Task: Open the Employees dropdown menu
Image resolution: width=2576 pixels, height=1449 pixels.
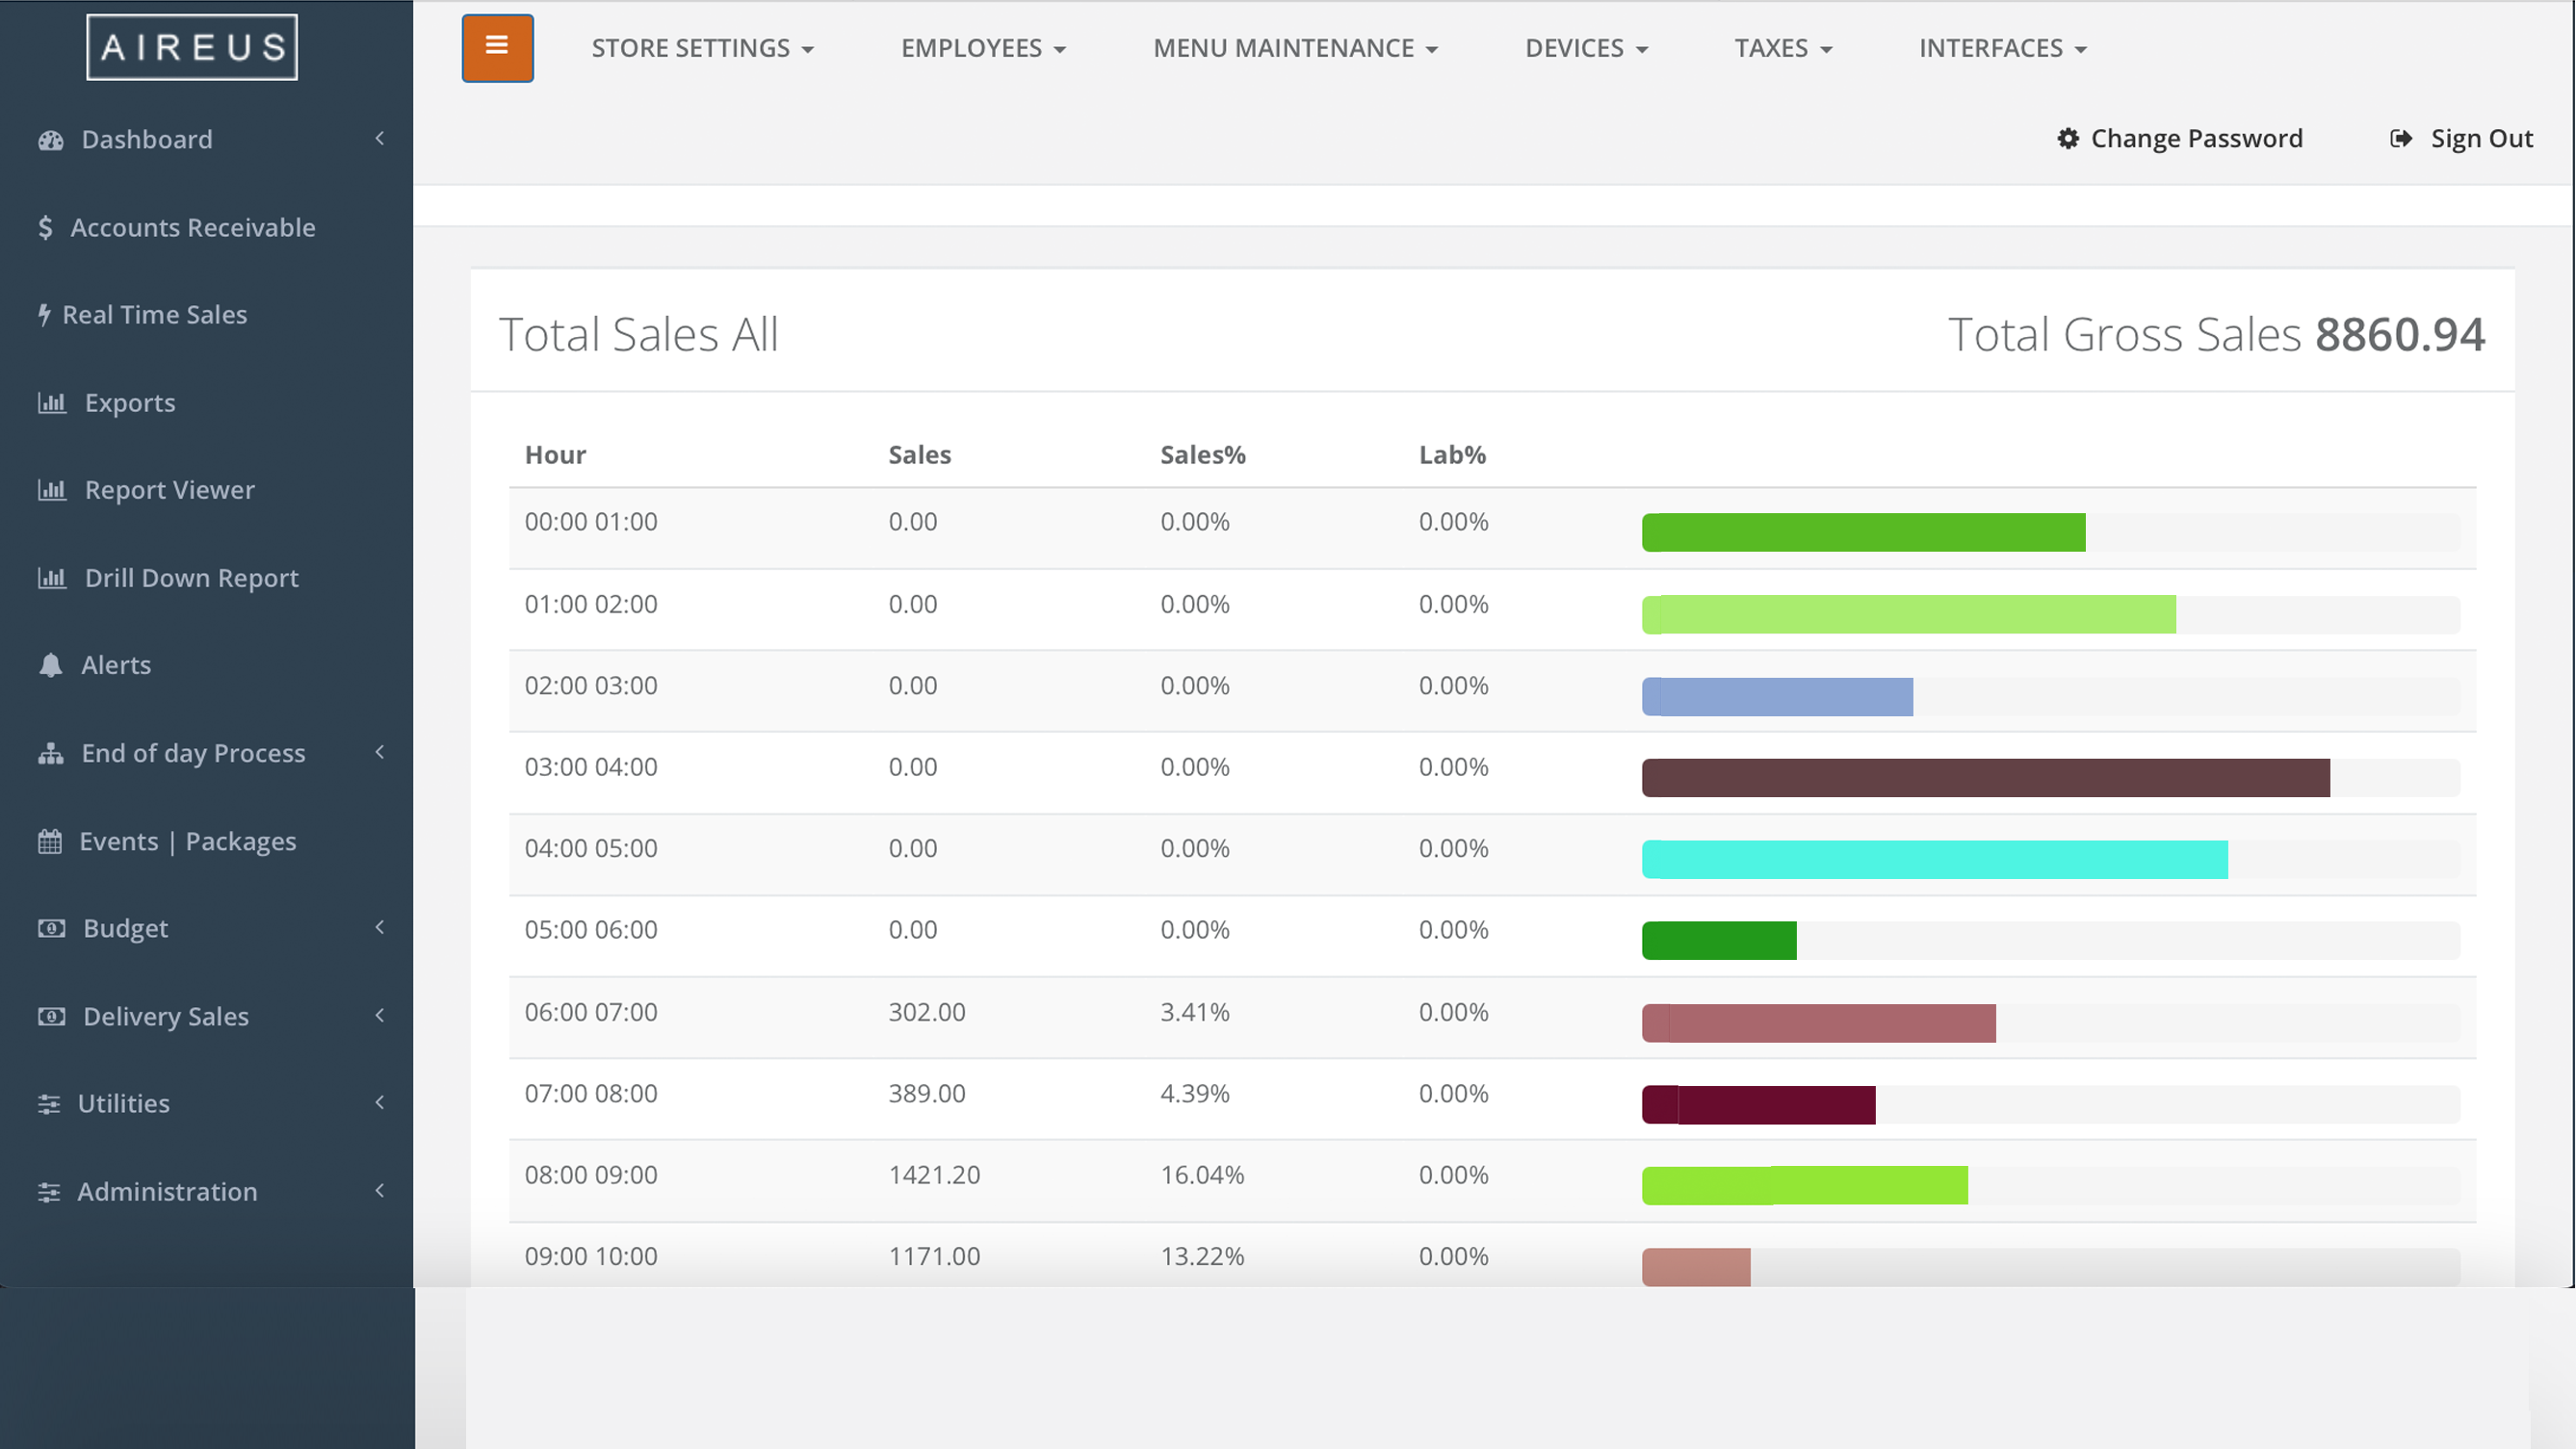Action: coord(983,48)
